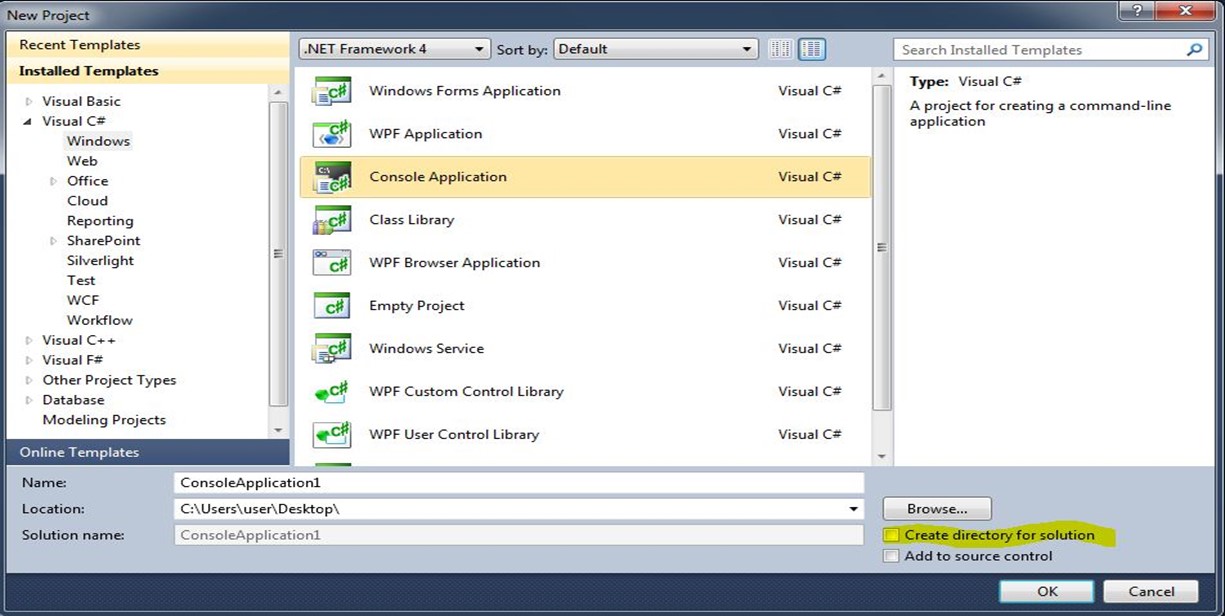Select the Cloud category
1225x616 pixels.
[87, 201]
